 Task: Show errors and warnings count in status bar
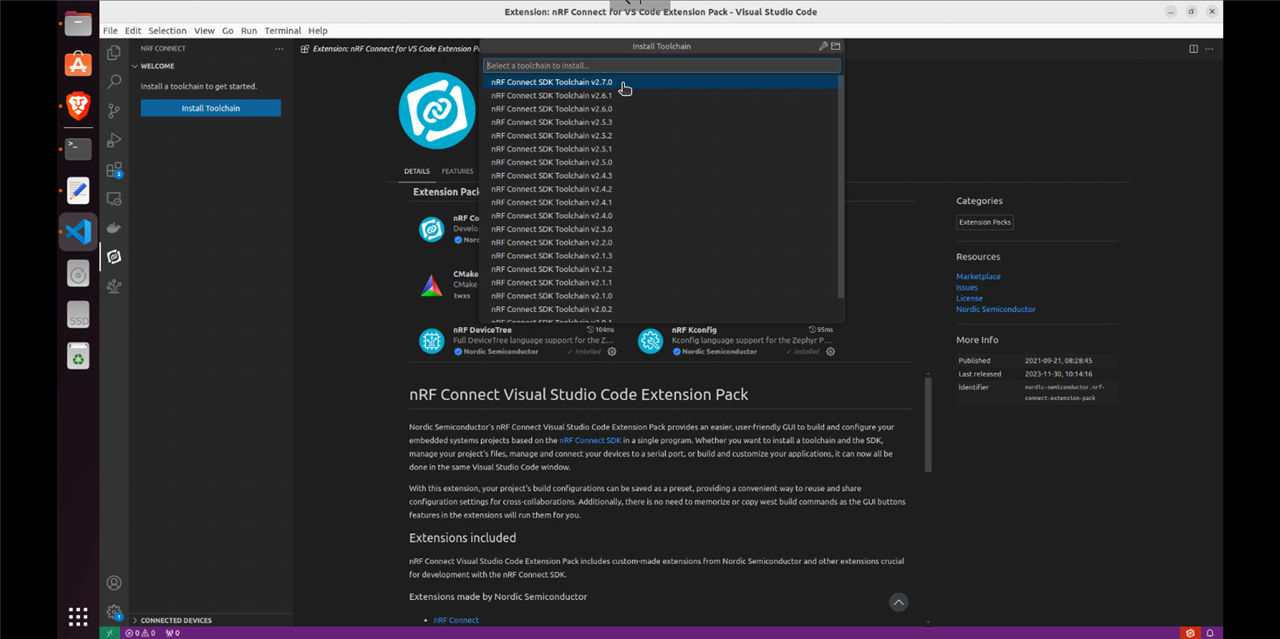pos(138,633)
